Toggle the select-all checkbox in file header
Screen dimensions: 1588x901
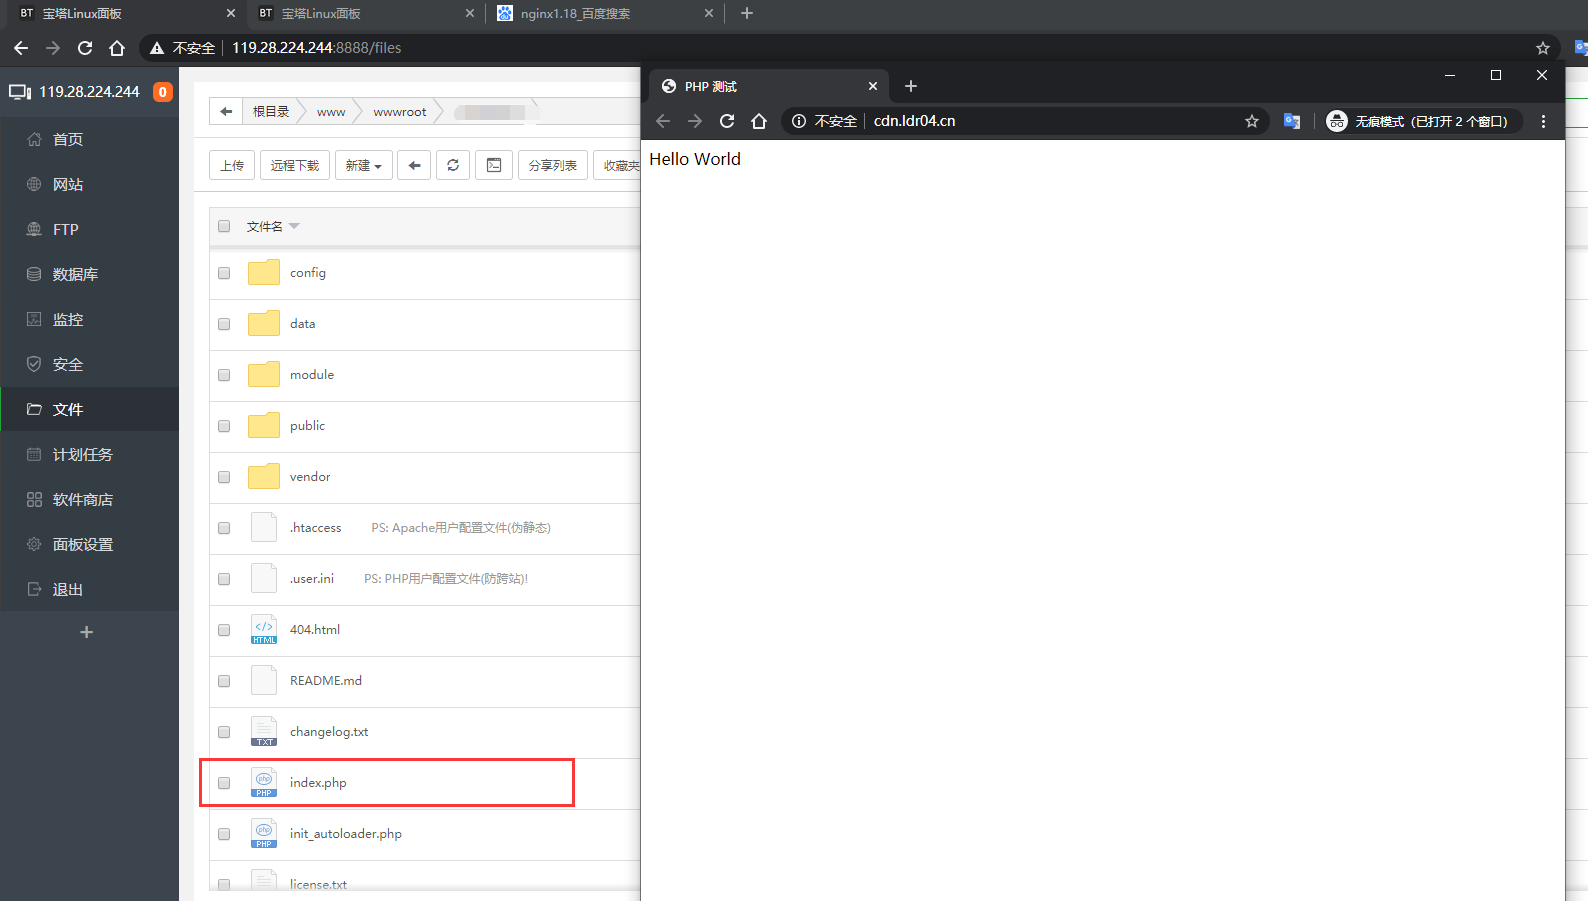tap(224, 226)
